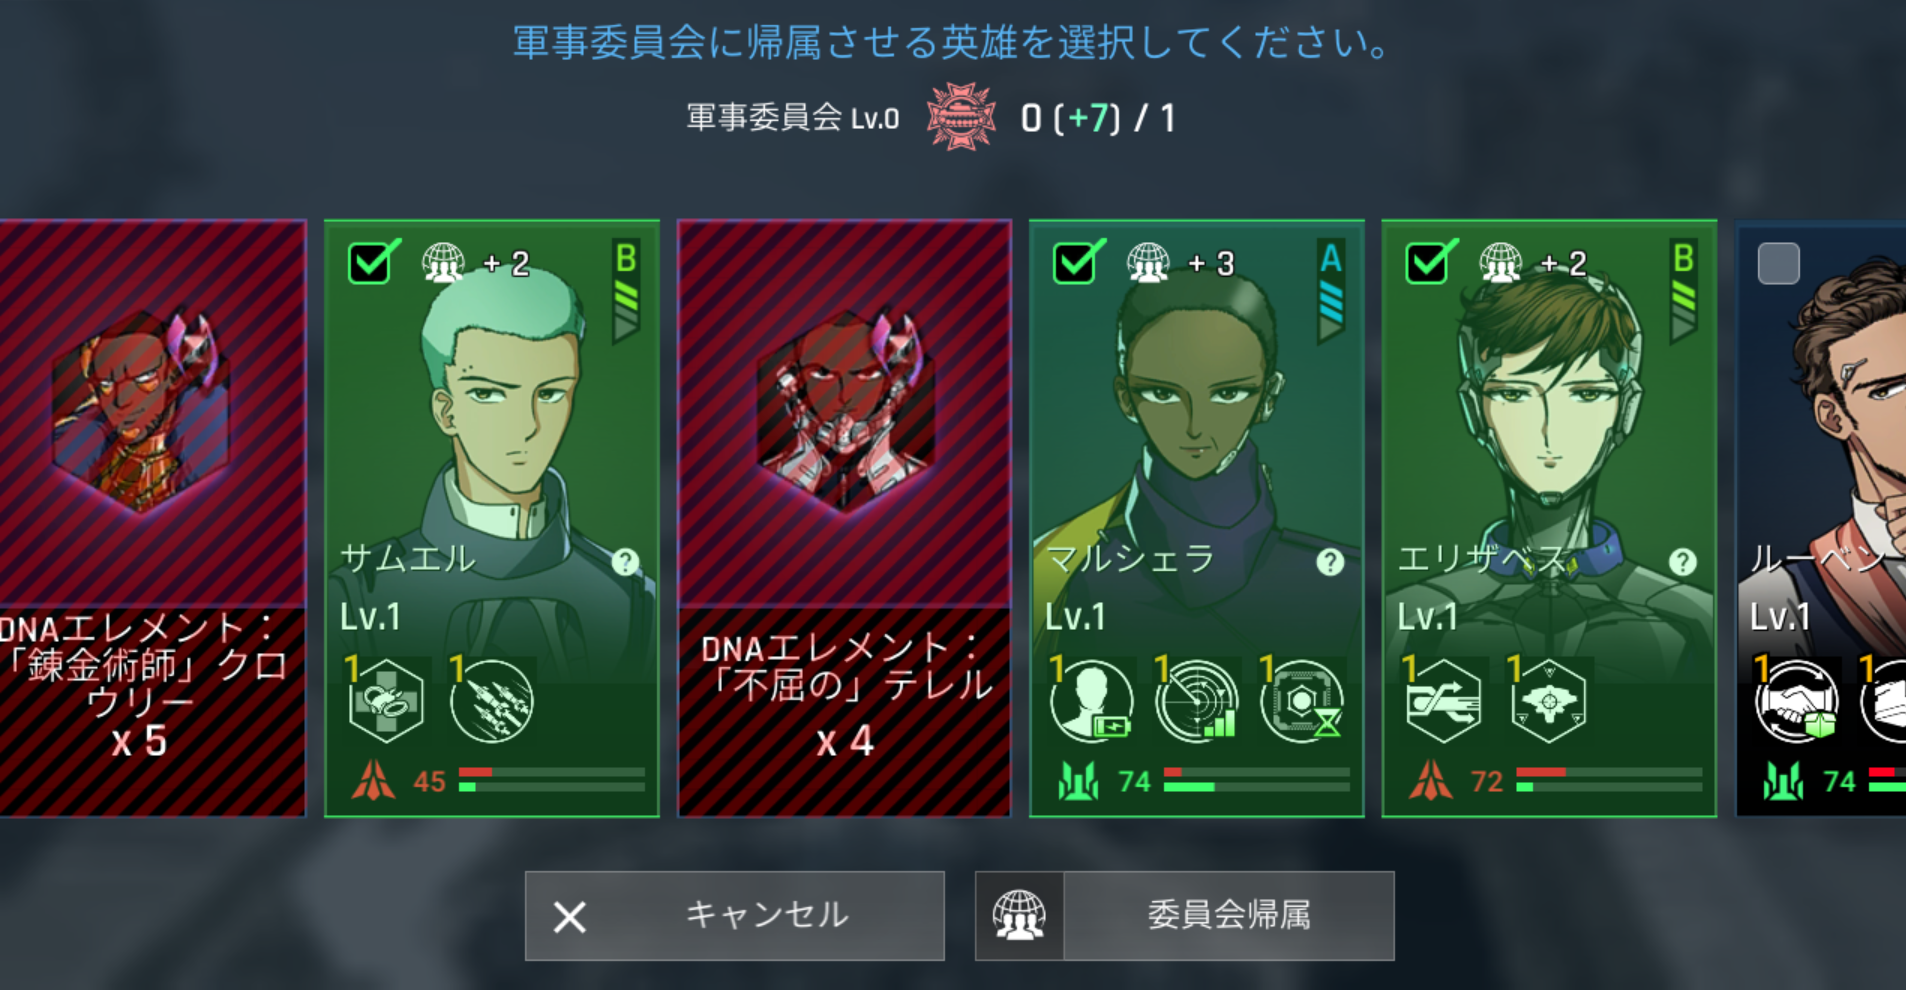Viewport: 1906px width, 990px height.
Task: Tap マルシェラ's person battery skill icon
Action: pos(1092,701)
